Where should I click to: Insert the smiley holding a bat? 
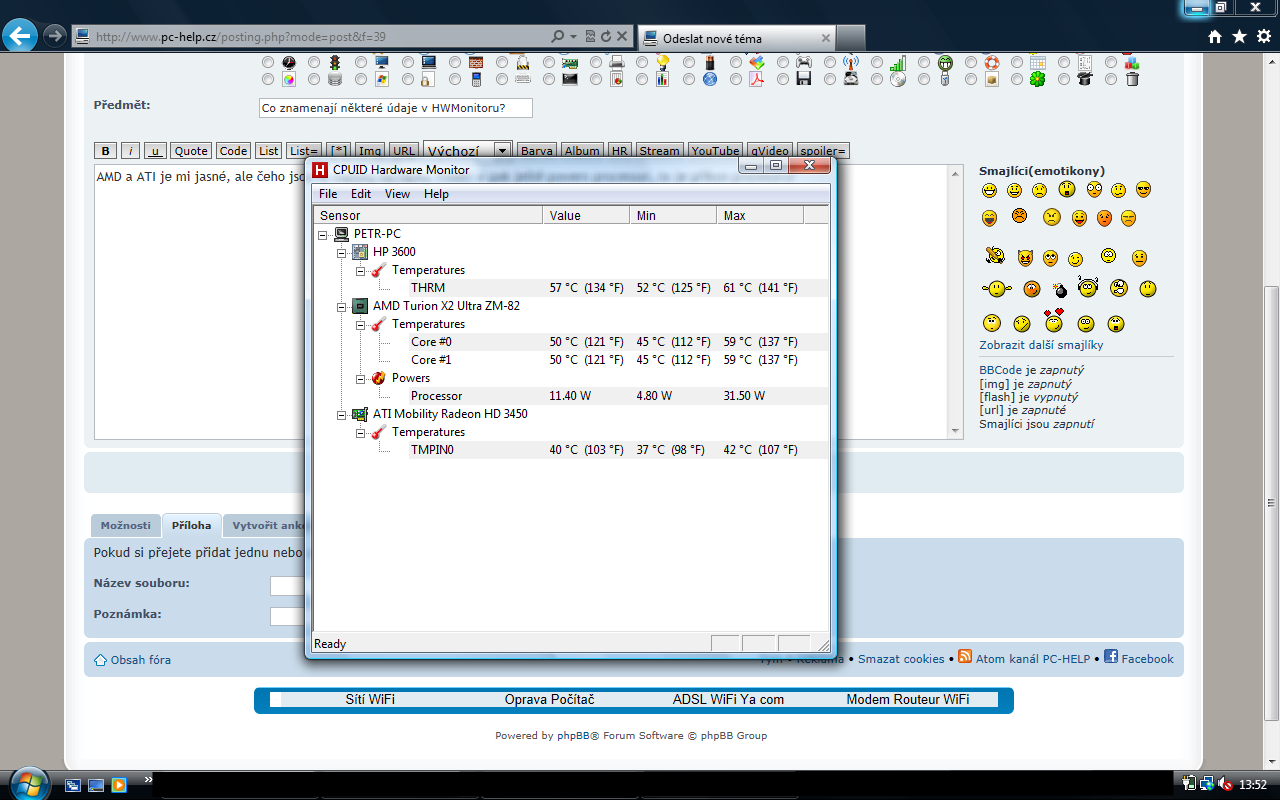[x=995, y=255]
